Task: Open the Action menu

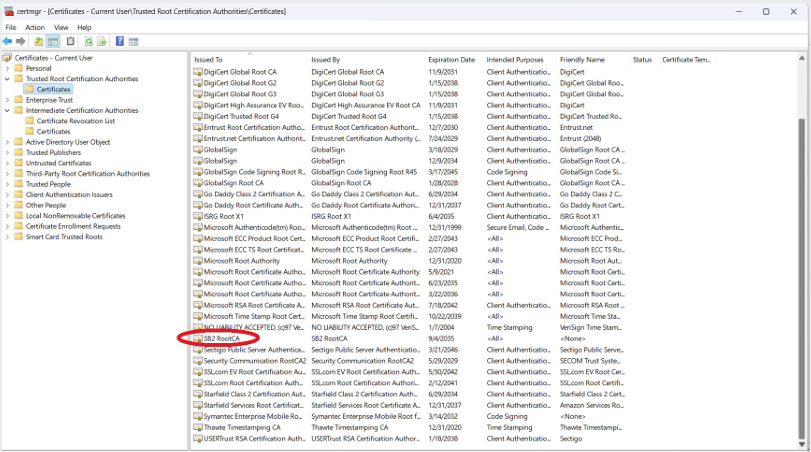Action: coord(35,27)
